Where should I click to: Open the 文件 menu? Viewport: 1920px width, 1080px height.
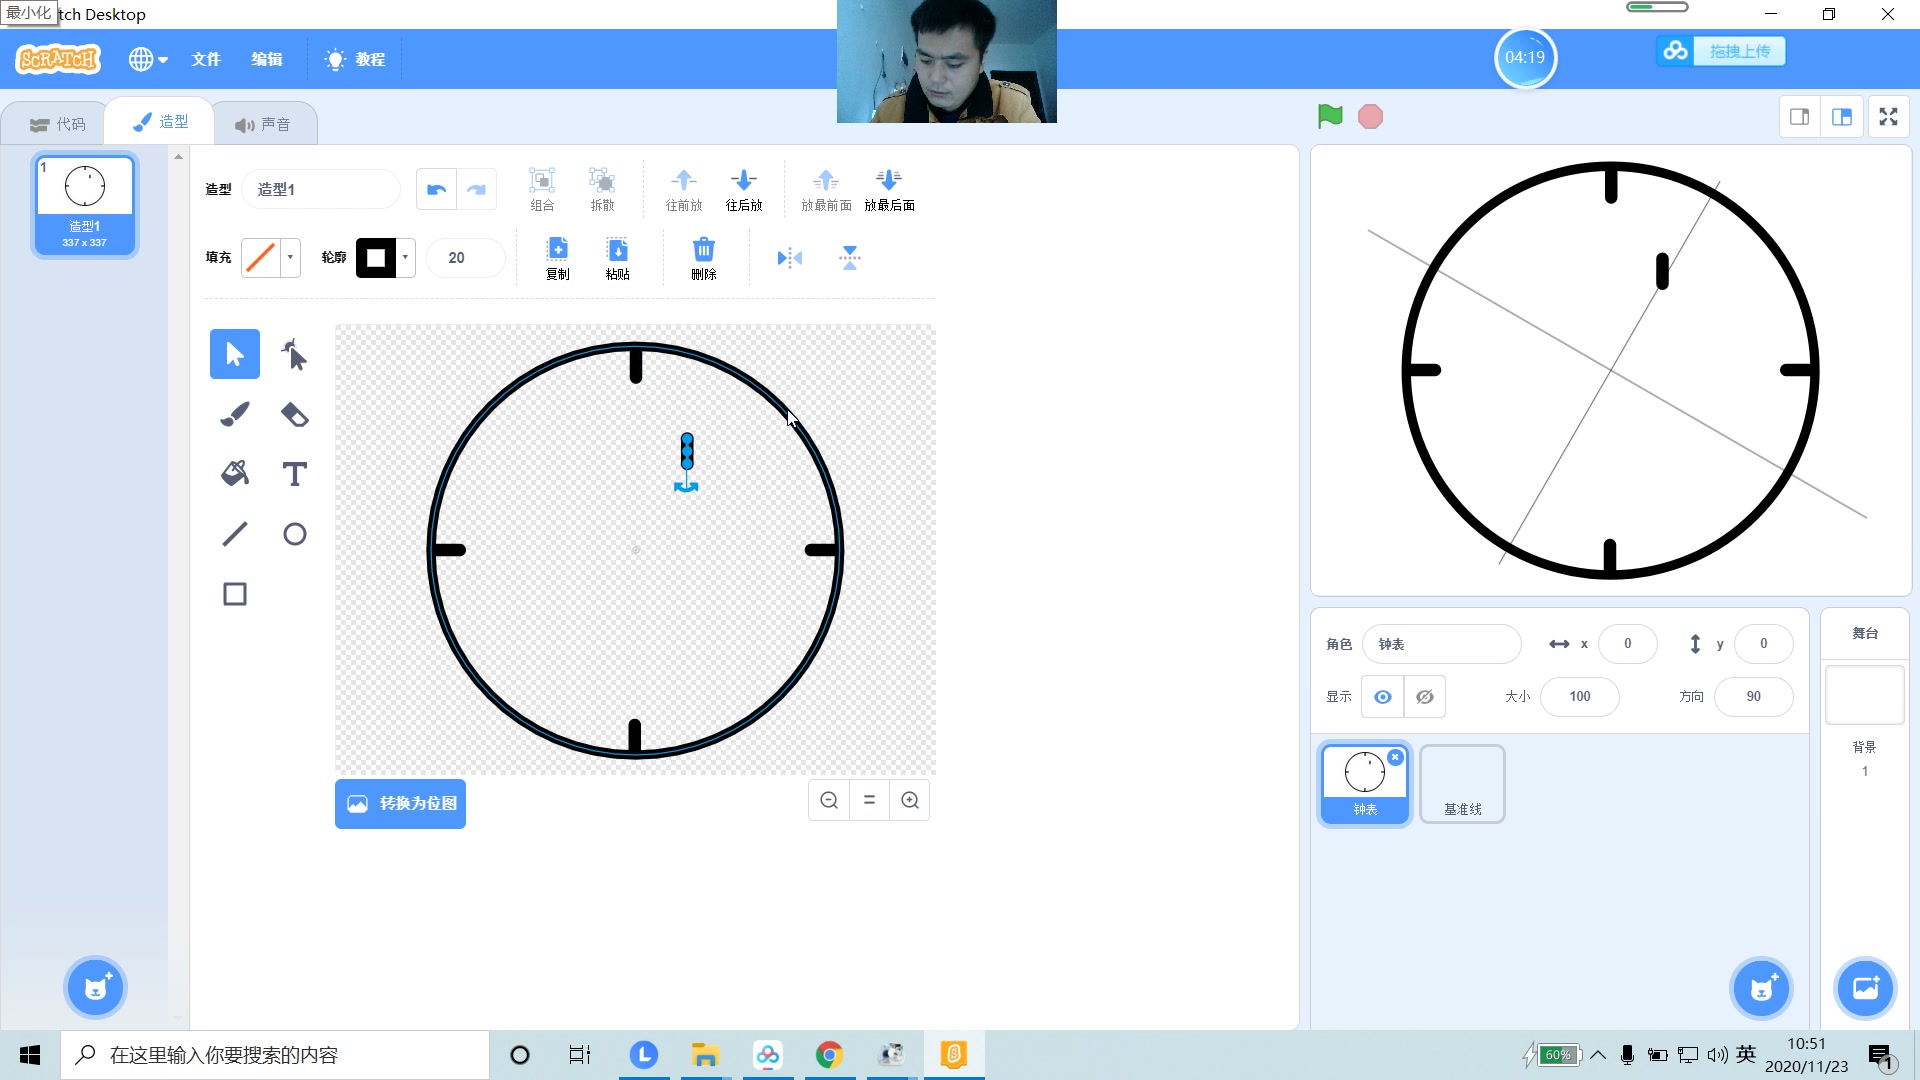pyautogui.click(x=206, y=59)
